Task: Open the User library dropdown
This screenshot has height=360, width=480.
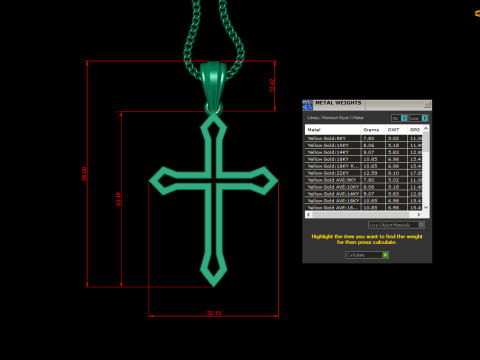Action: tap(418, 118)
